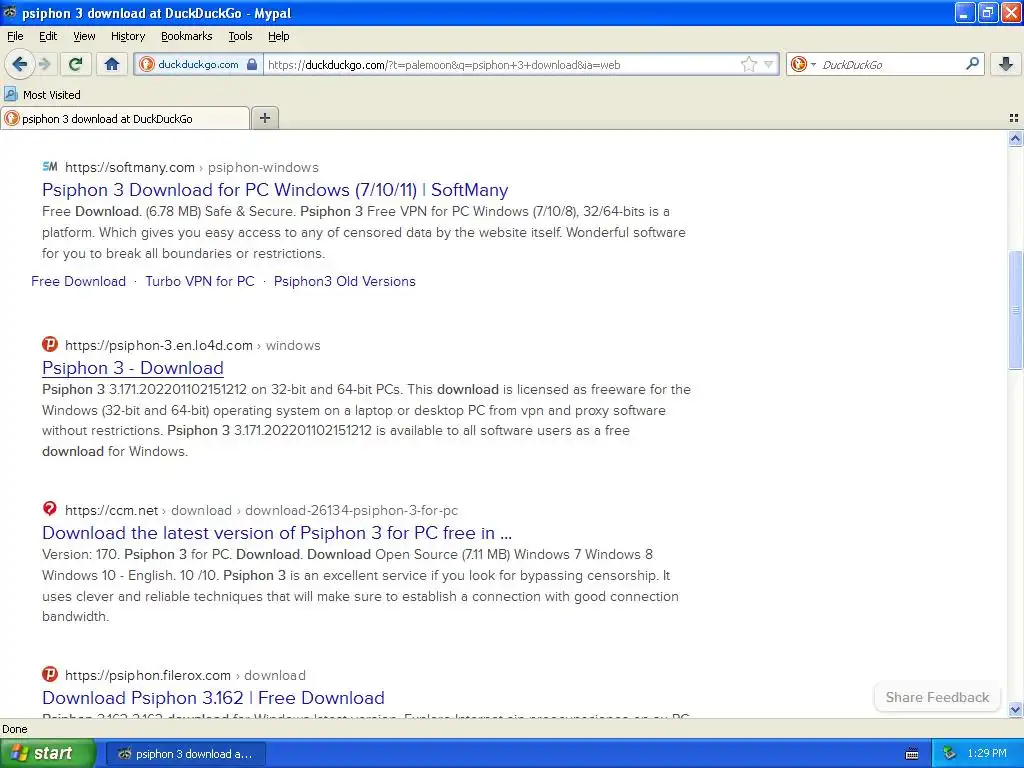Click the ccm.net result favicon
The width and height of the screenshot is (1024, 768).
tap(50, 509)
